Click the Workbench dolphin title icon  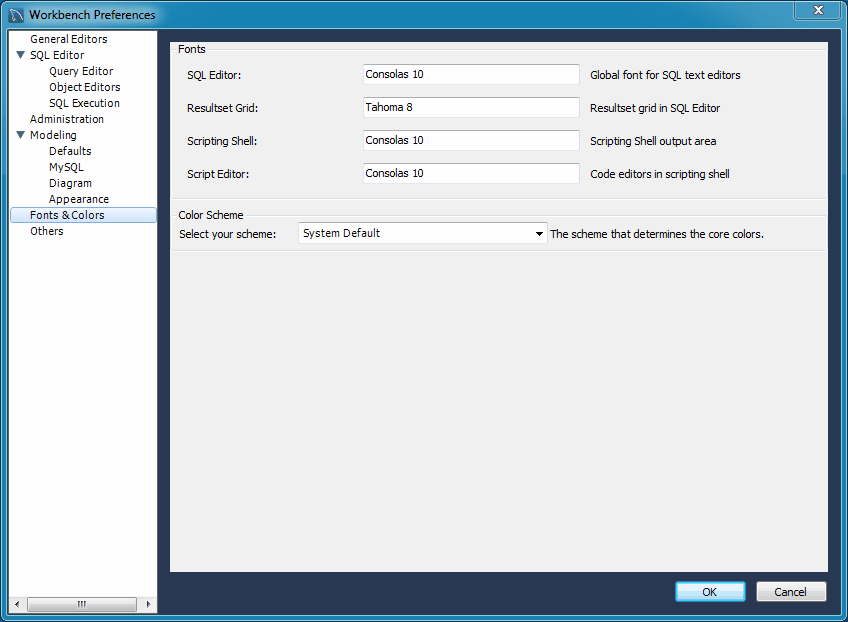[x=16, y=15]
